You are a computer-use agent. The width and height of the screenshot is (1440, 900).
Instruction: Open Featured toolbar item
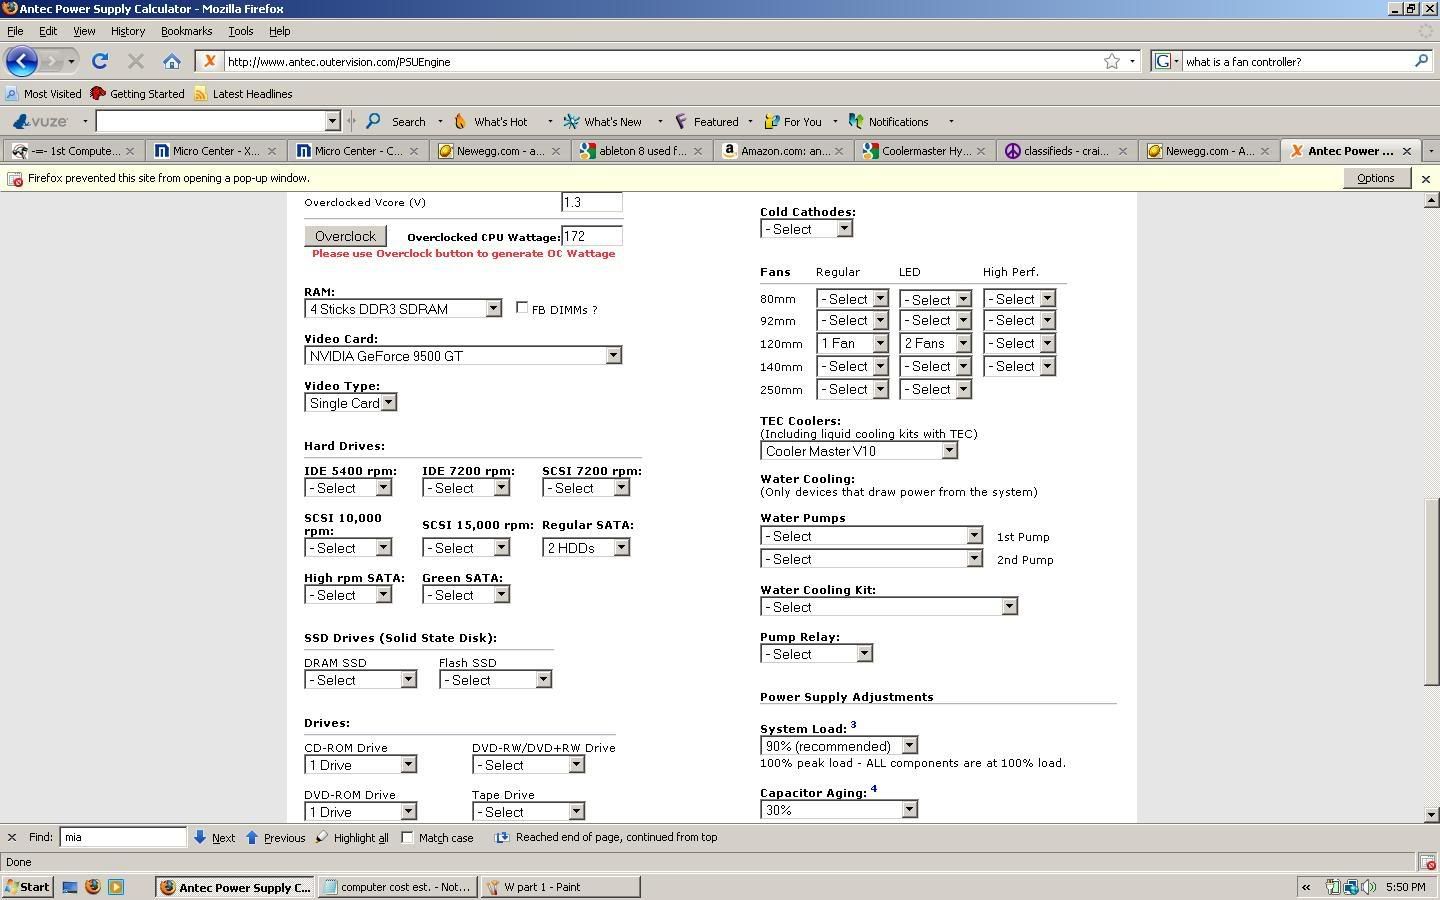(x=706, y=121)
